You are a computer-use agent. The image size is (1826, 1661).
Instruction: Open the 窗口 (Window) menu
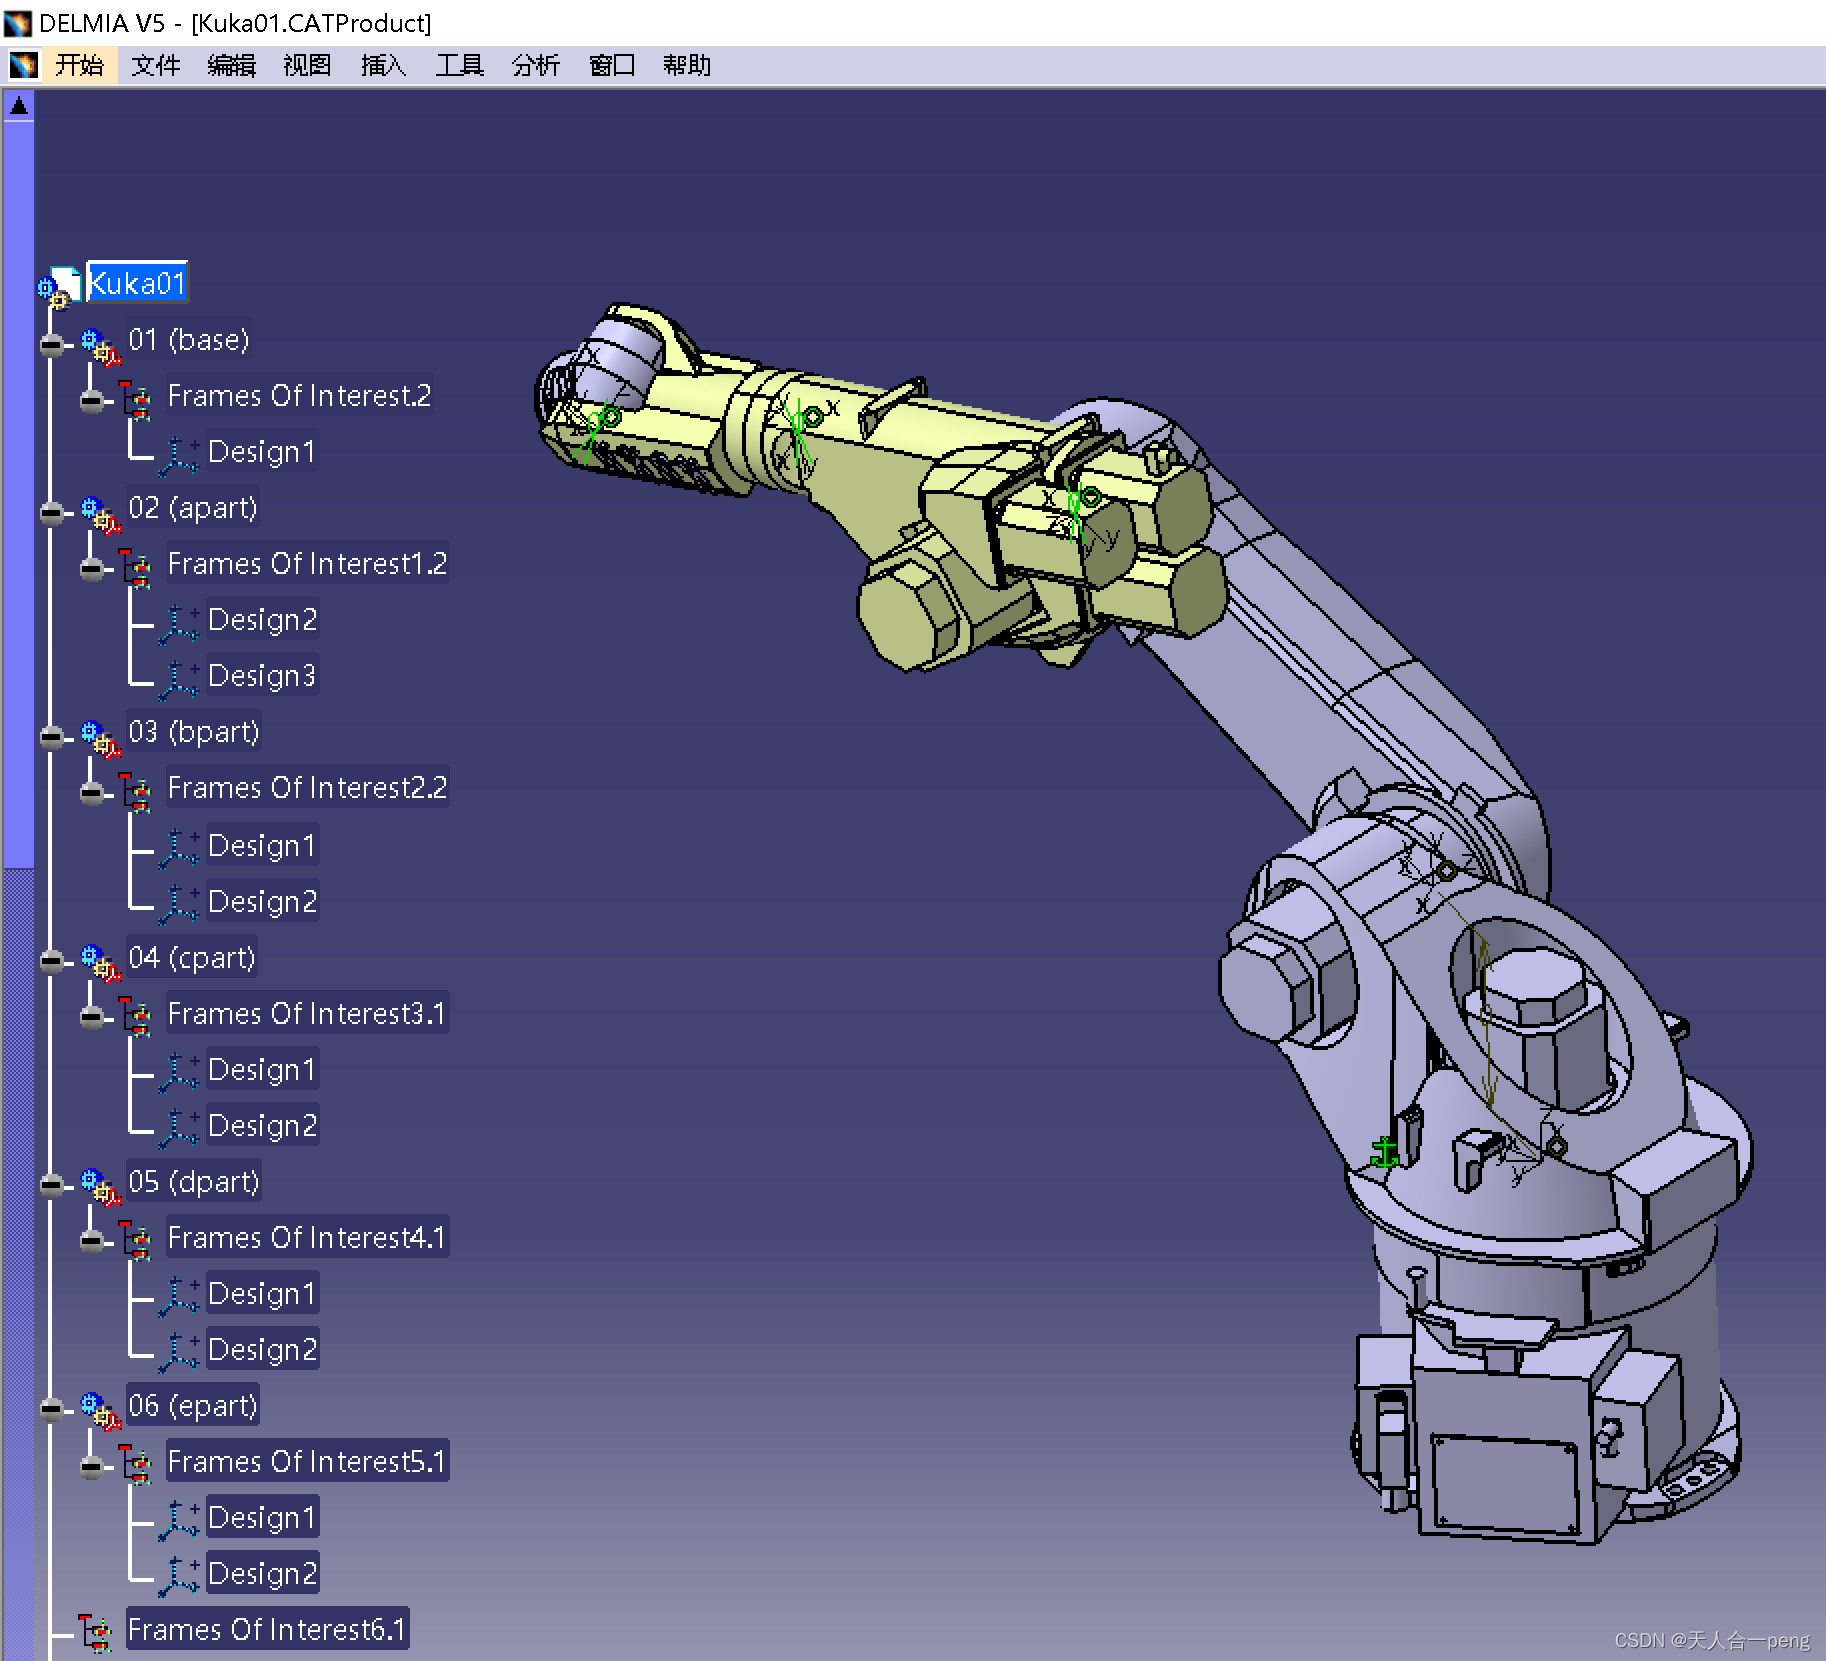click(x=611, y=66)
